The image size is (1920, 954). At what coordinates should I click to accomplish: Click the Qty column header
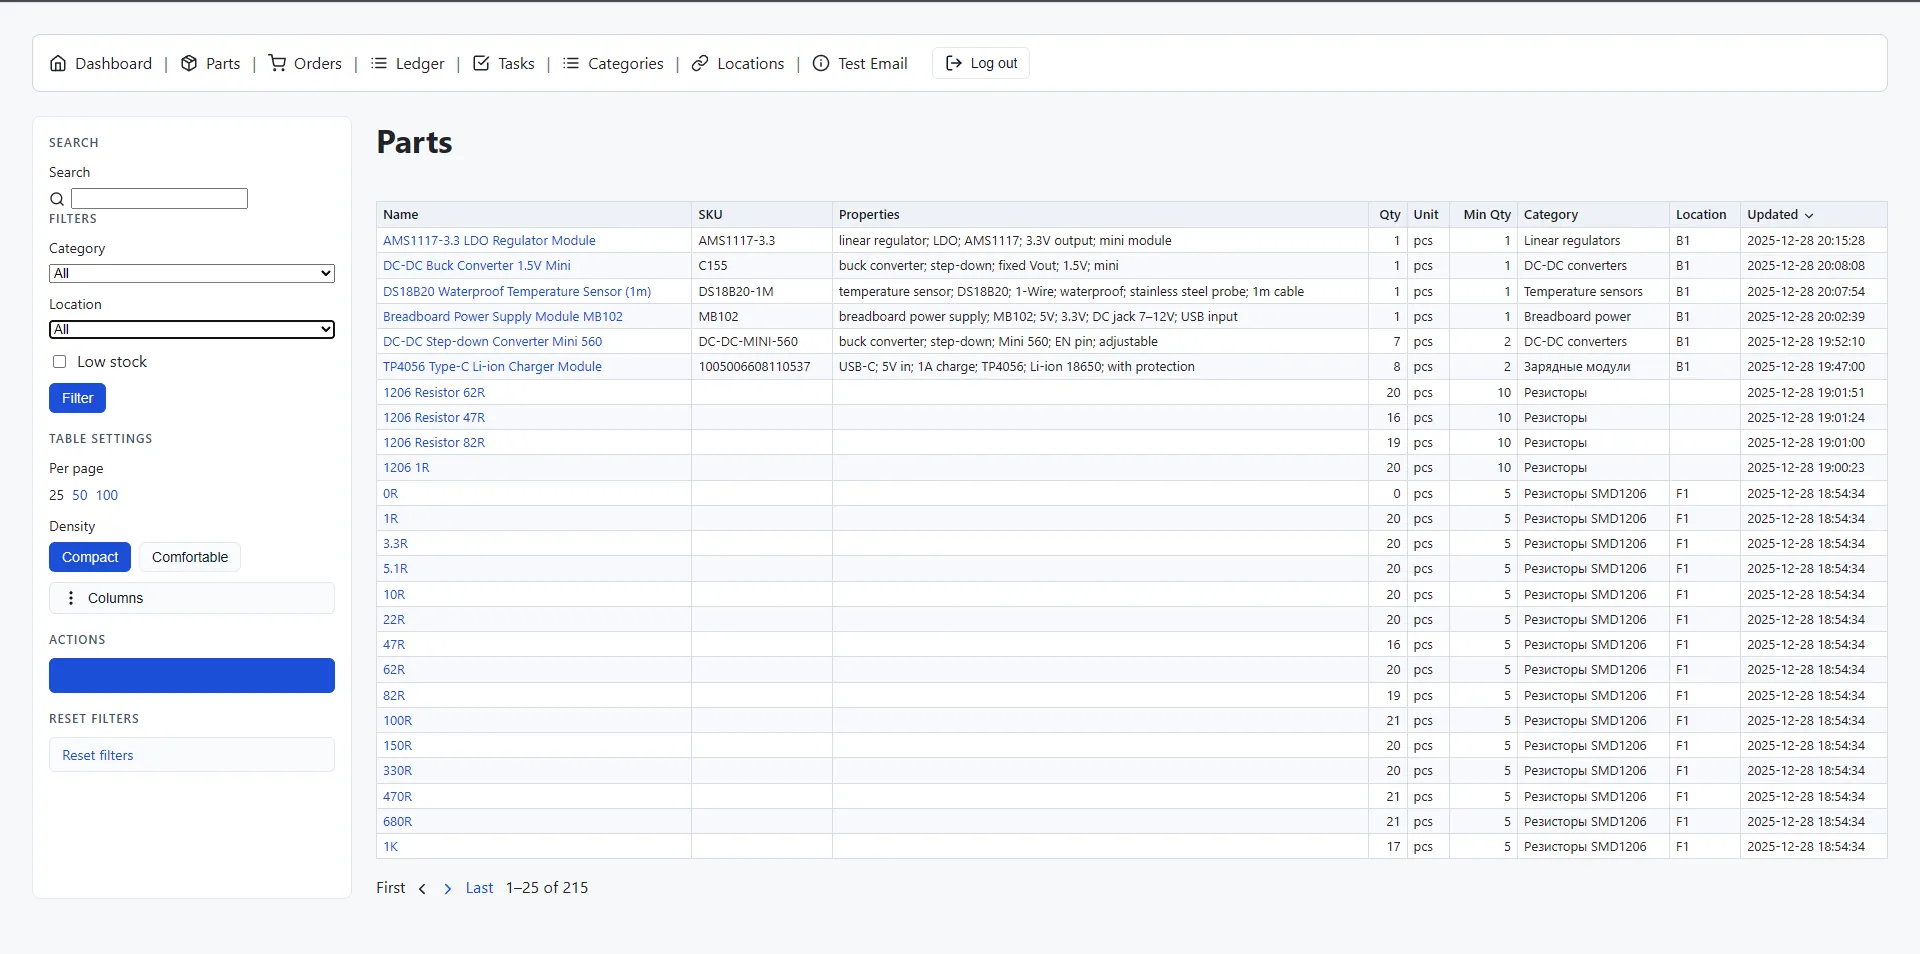[1390, 215]
